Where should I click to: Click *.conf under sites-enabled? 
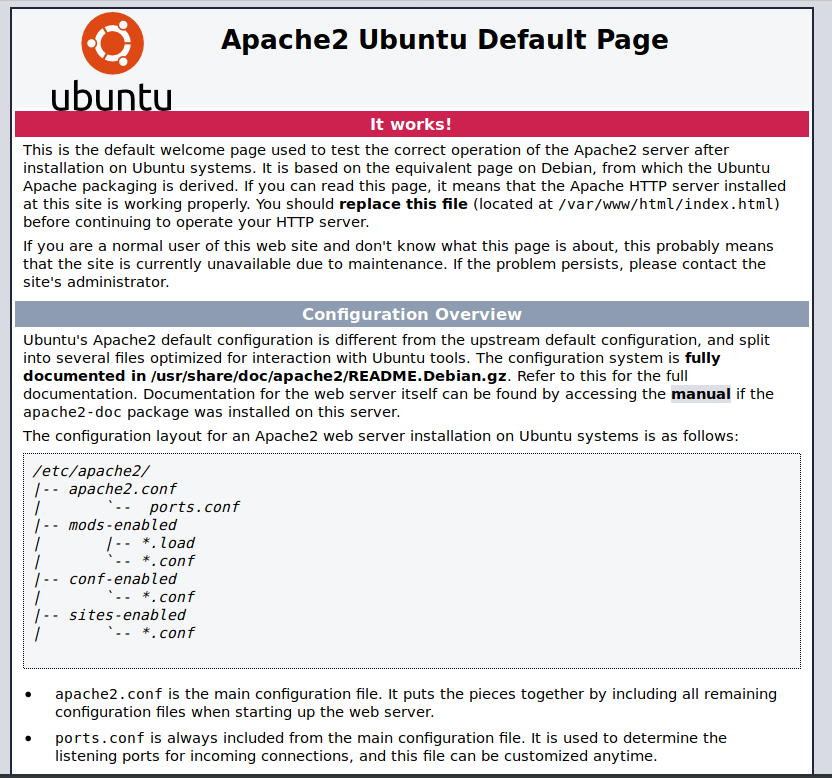[x=168, y=634]
